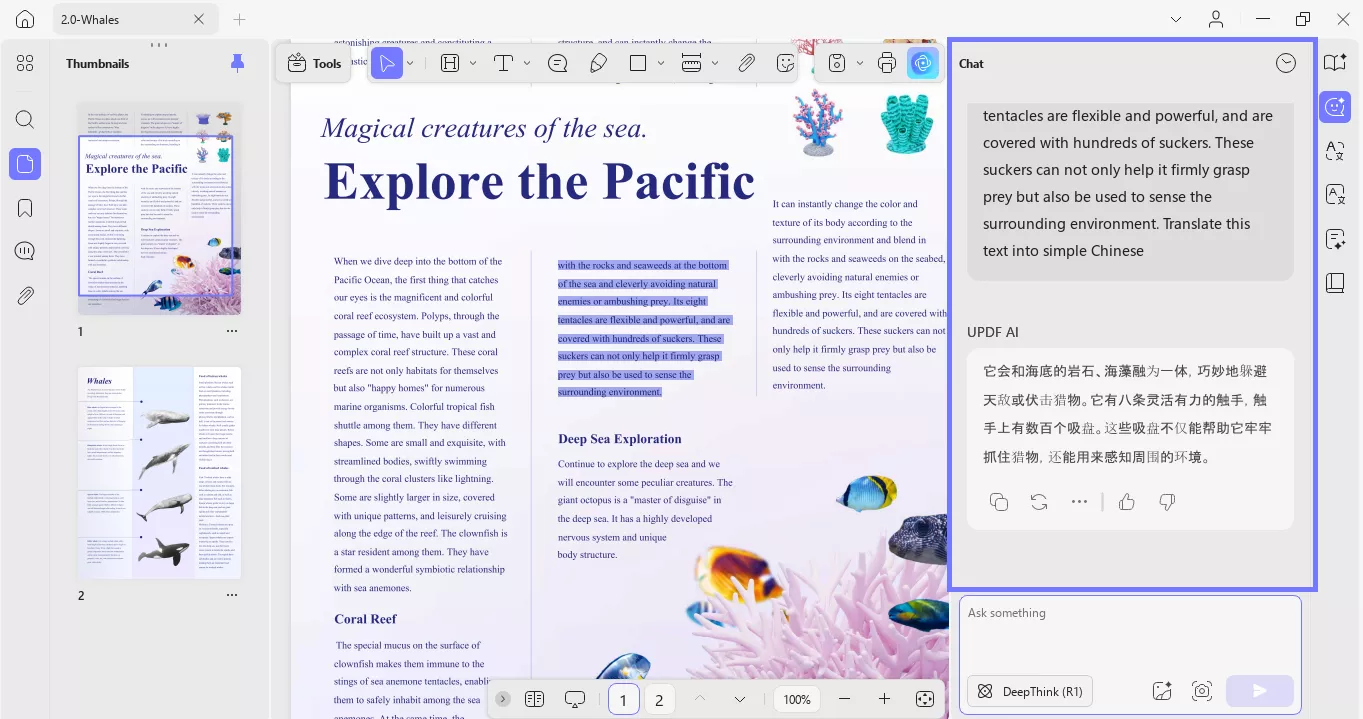Viewport: 1363px width, 719px height.
Task: Open more options under AI response
Action: tap(1079, 502)
